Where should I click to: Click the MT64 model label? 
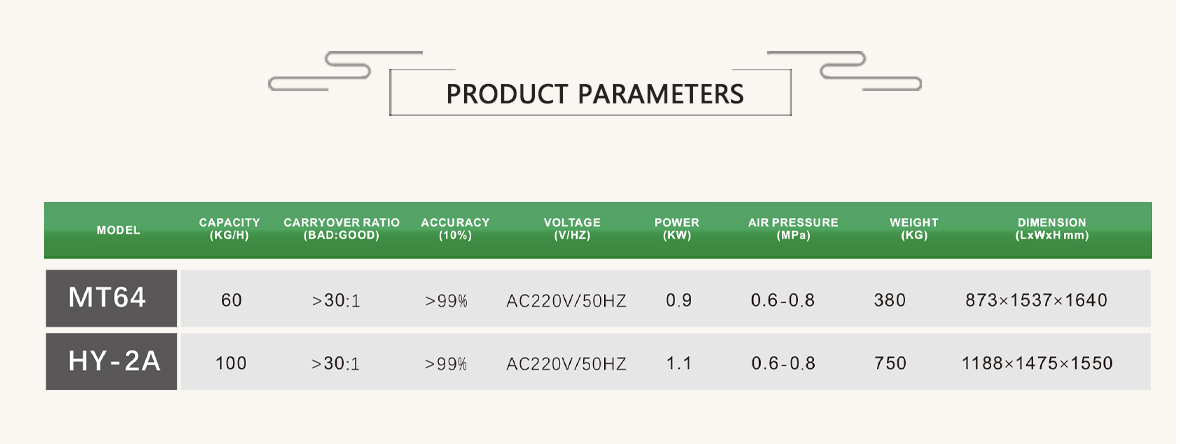coord(107,298)
